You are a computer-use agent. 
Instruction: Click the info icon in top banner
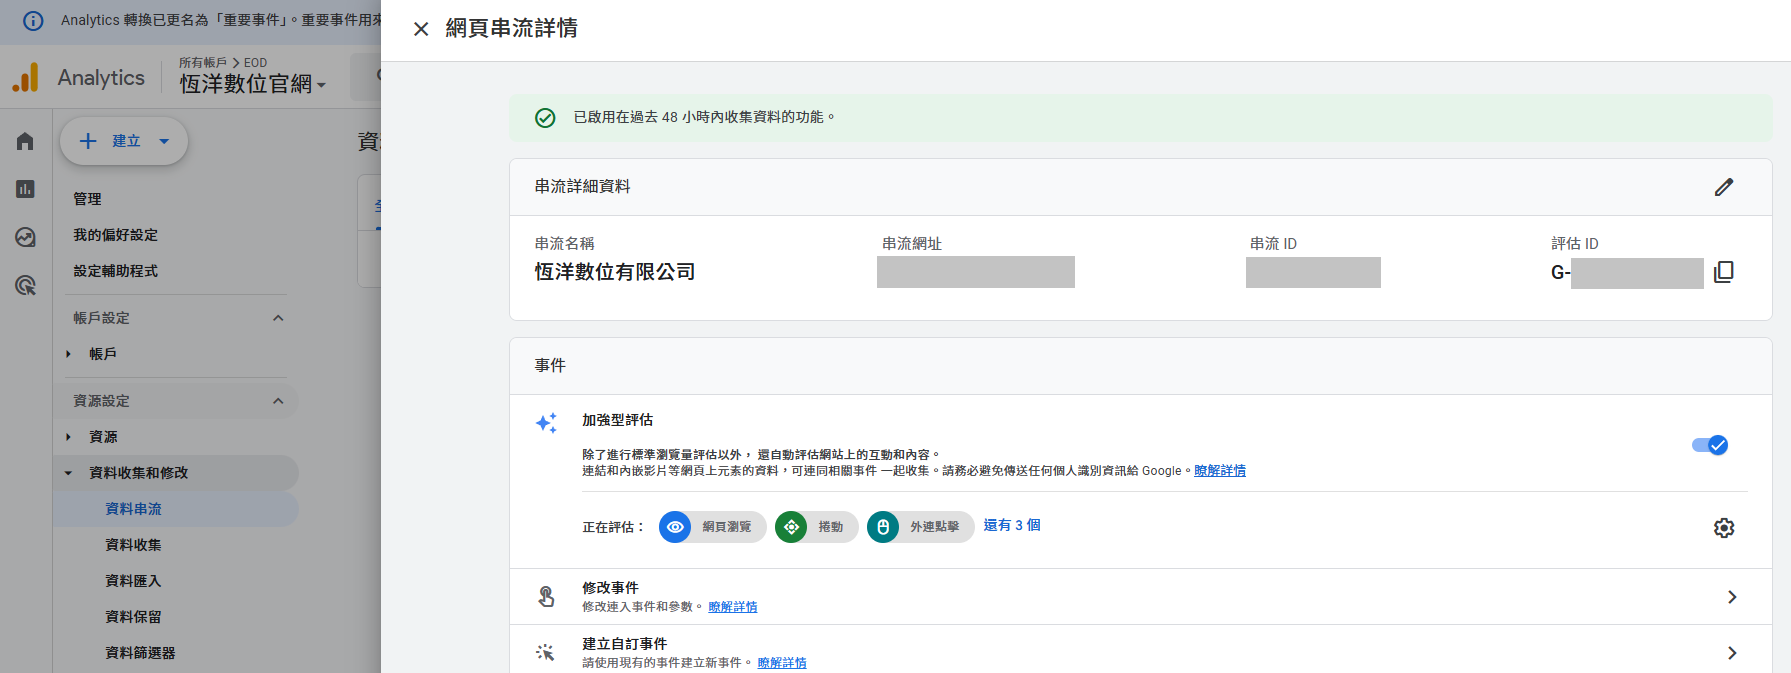click(33, 20)
